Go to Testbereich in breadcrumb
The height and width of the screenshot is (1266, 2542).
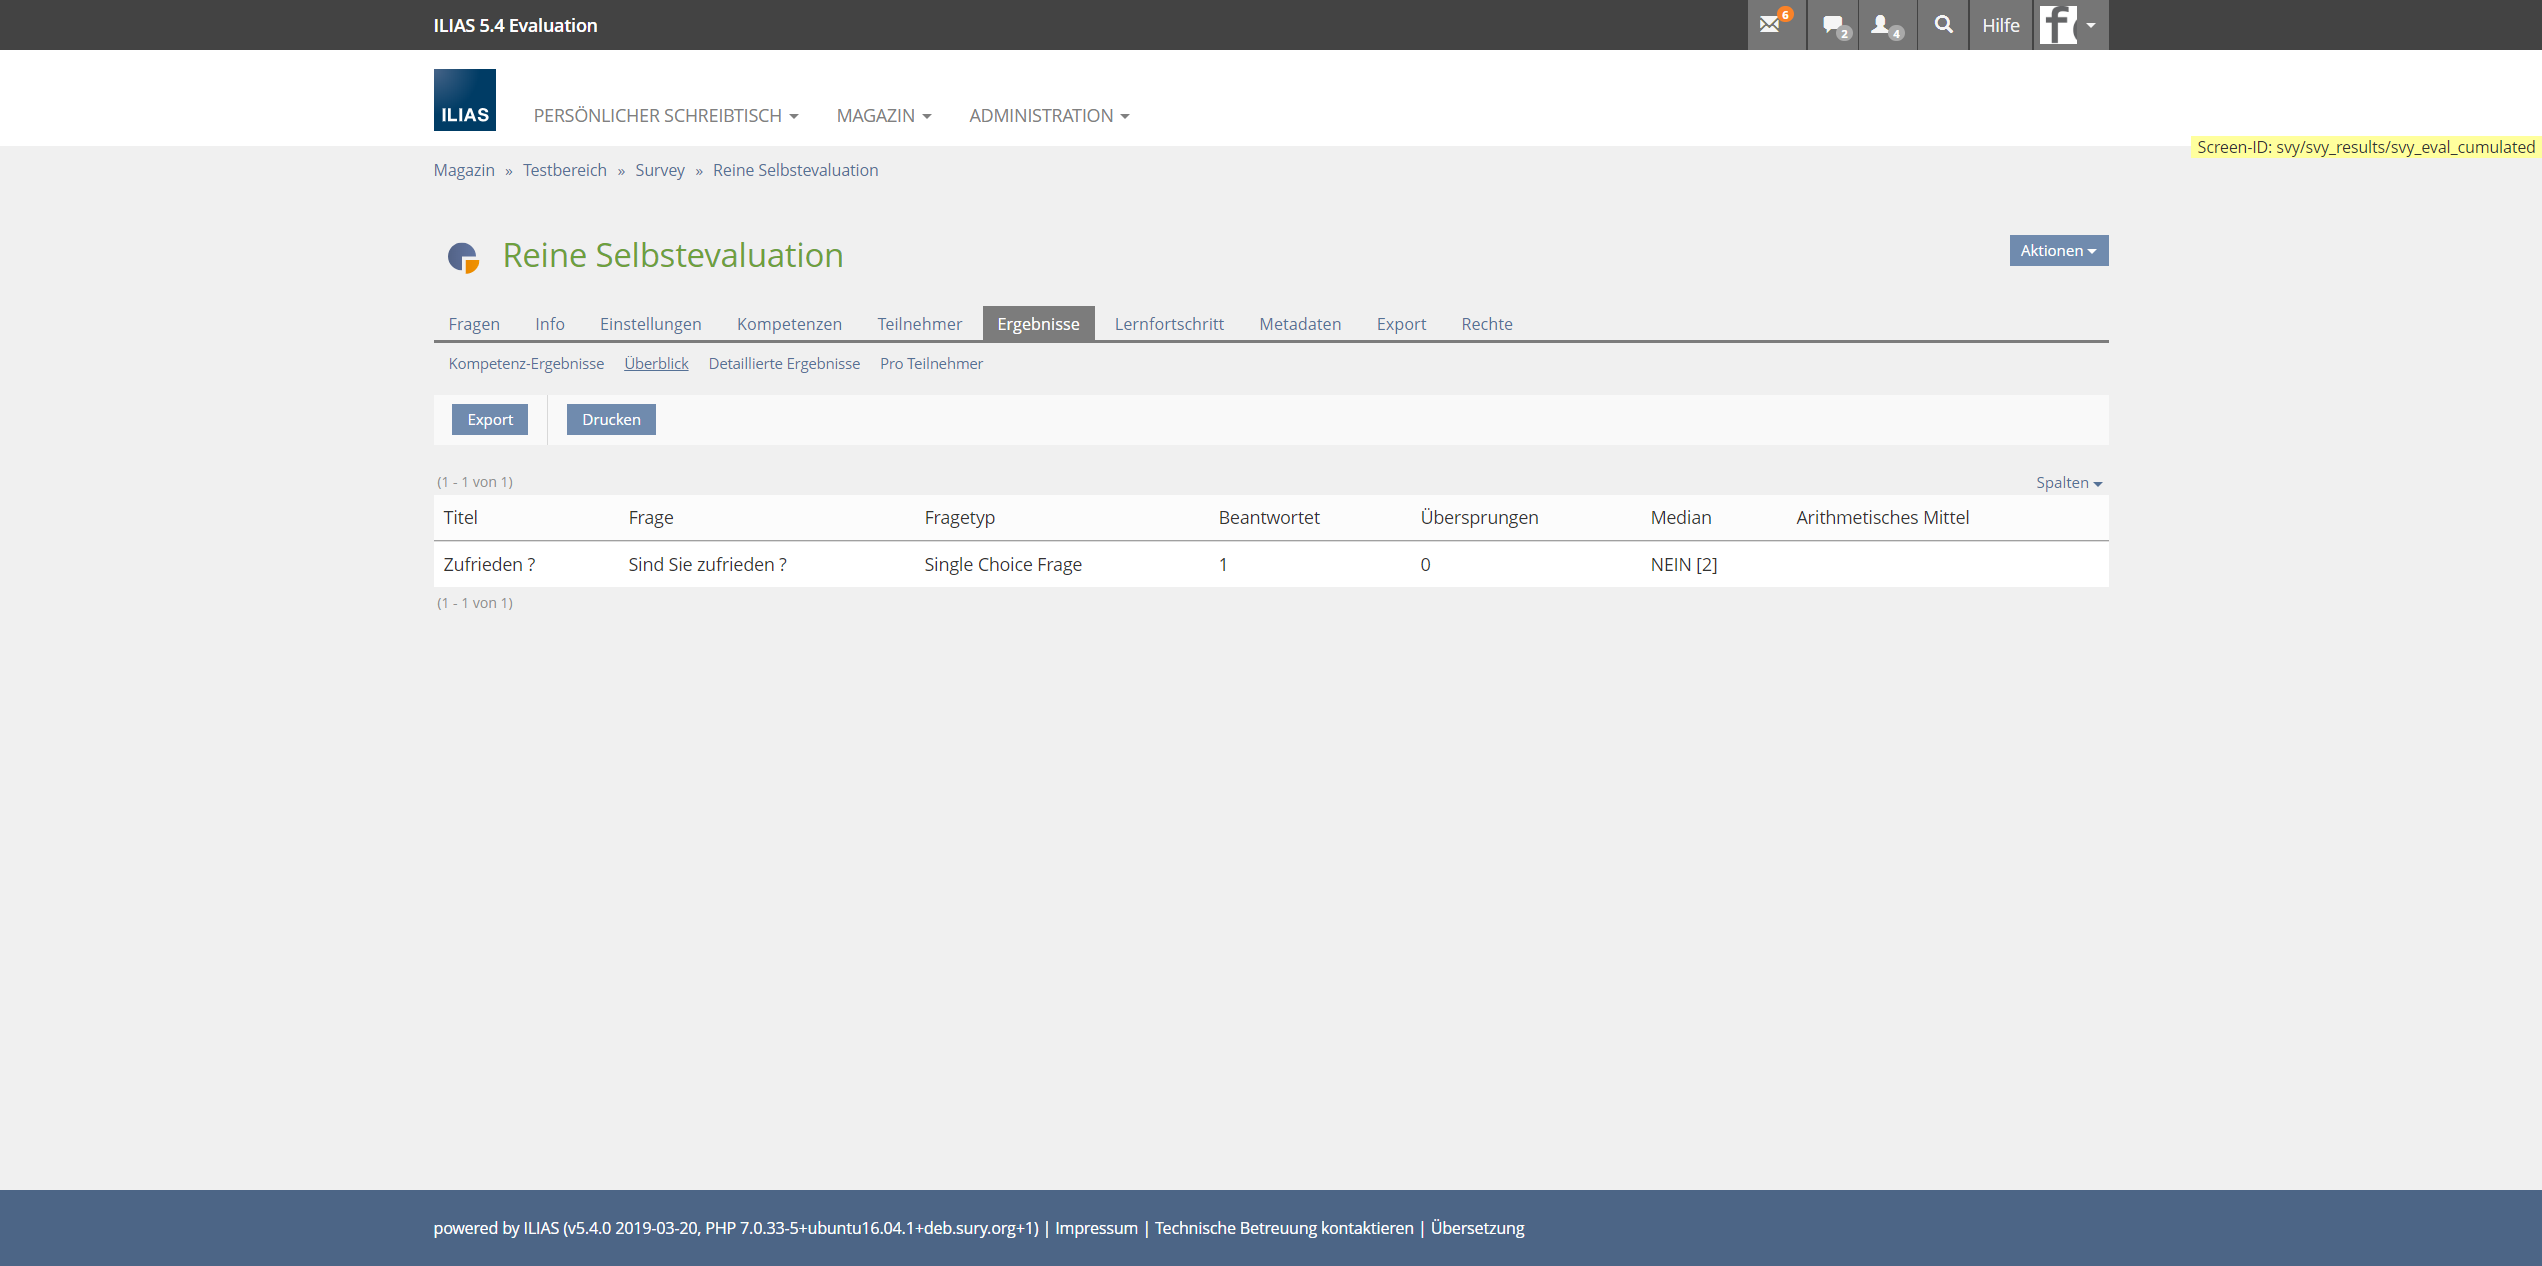[x=564, y=170]
